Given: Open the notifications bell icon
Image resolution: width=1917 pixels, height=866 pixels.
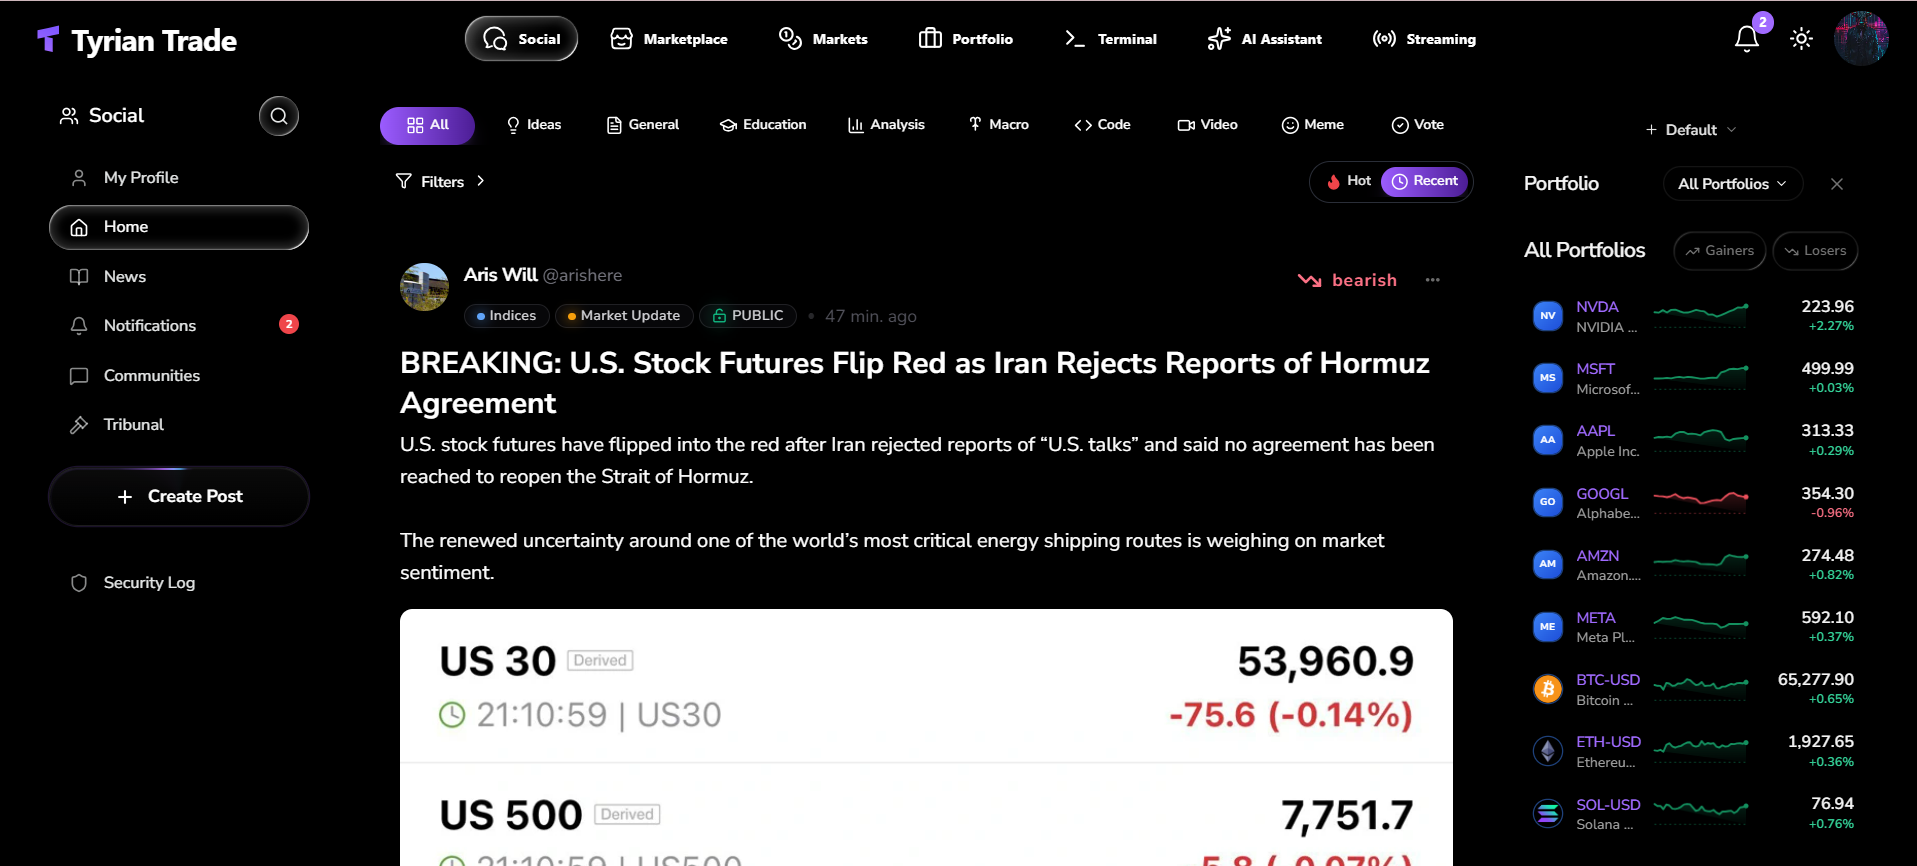Looking at the screenshot, I should 1746,39.
